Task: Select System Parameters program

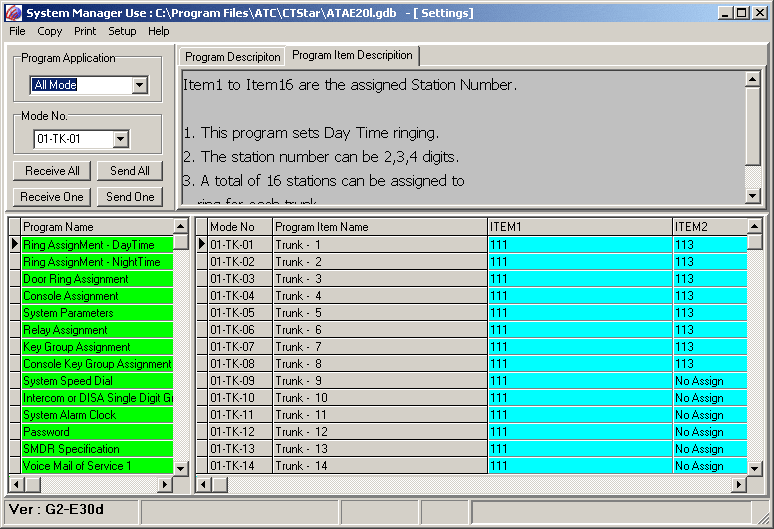Action: 97,313
